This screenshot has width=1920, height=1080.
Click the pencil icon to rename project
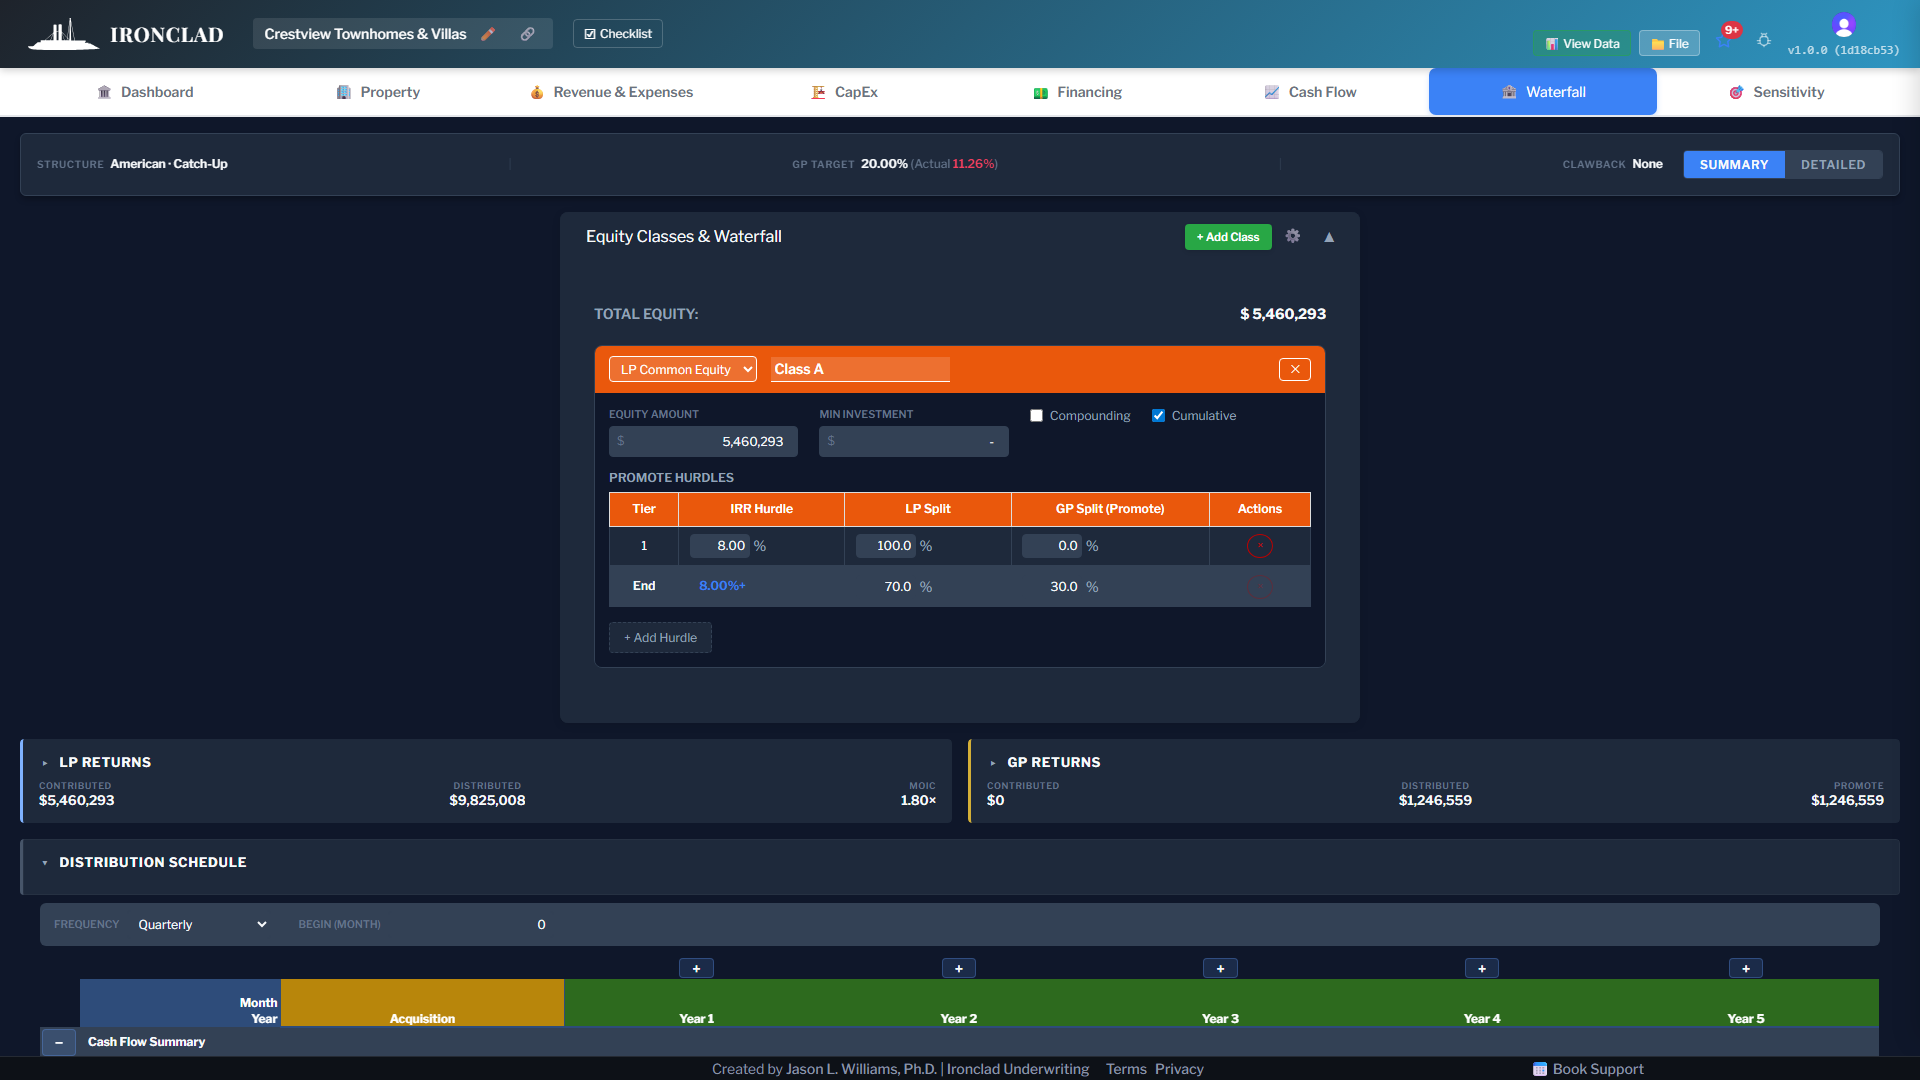tap(488, 34)
